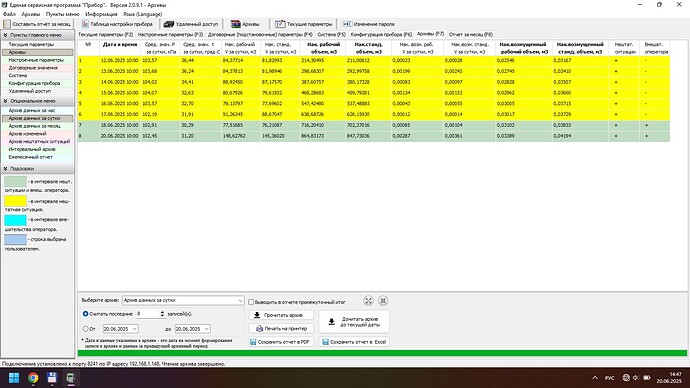Click 'Печать на принтер' button

click(281, 329)
